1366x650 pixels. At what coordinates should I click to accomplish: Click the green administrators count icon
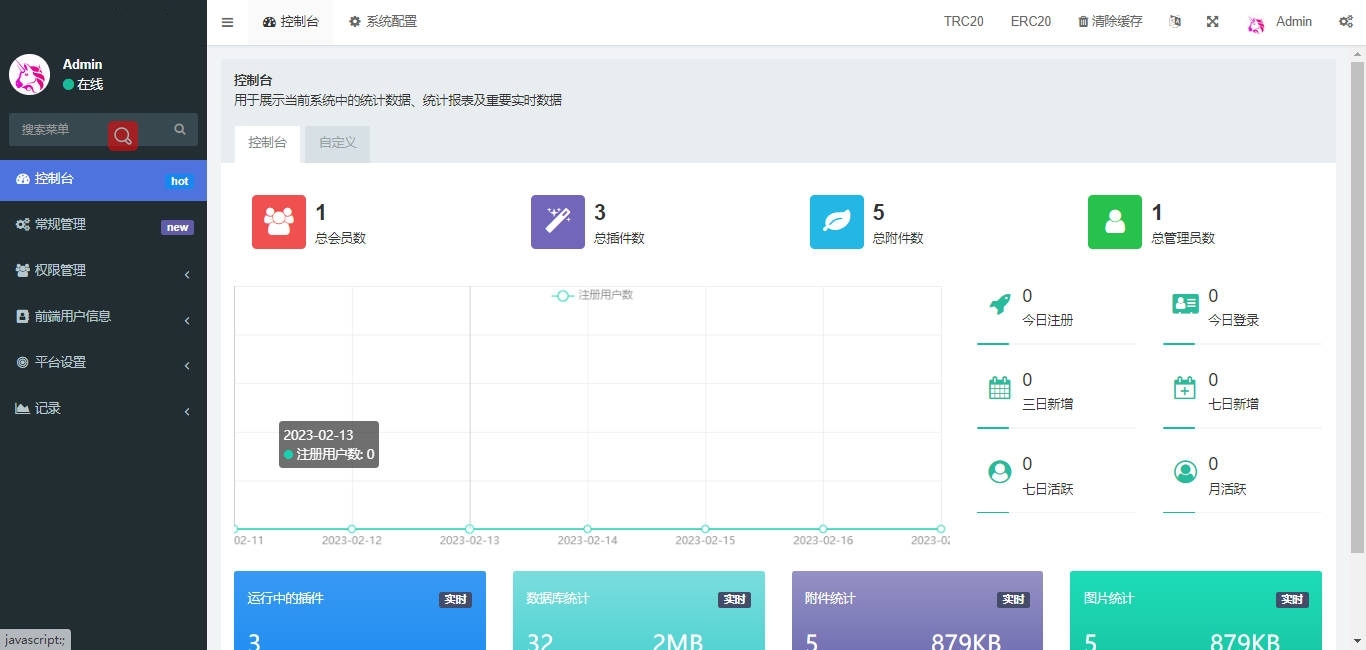(1114, 222)
